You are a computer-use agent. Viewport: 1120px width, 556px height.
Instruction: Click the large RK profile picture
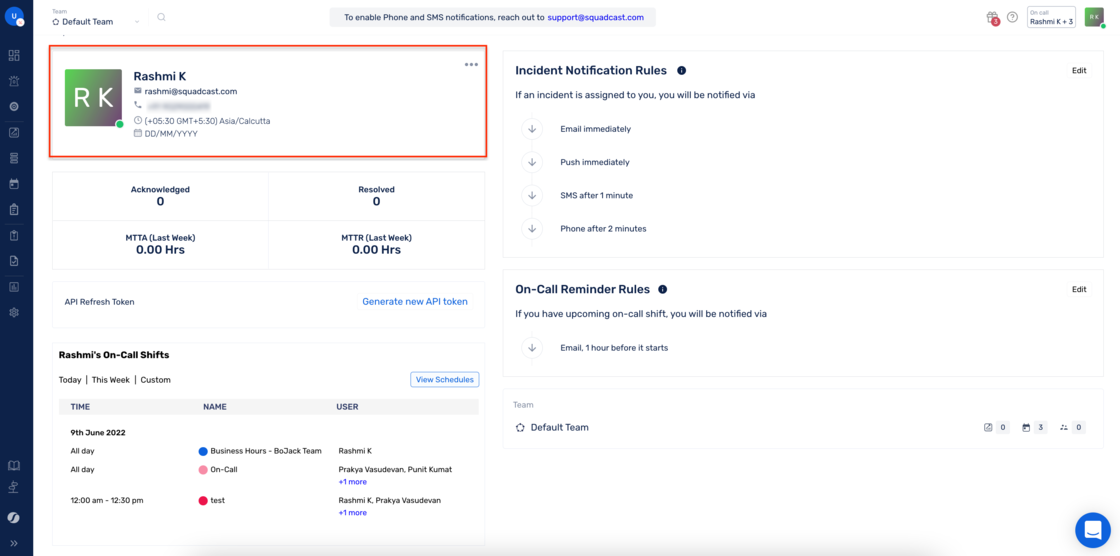point(93,98)
